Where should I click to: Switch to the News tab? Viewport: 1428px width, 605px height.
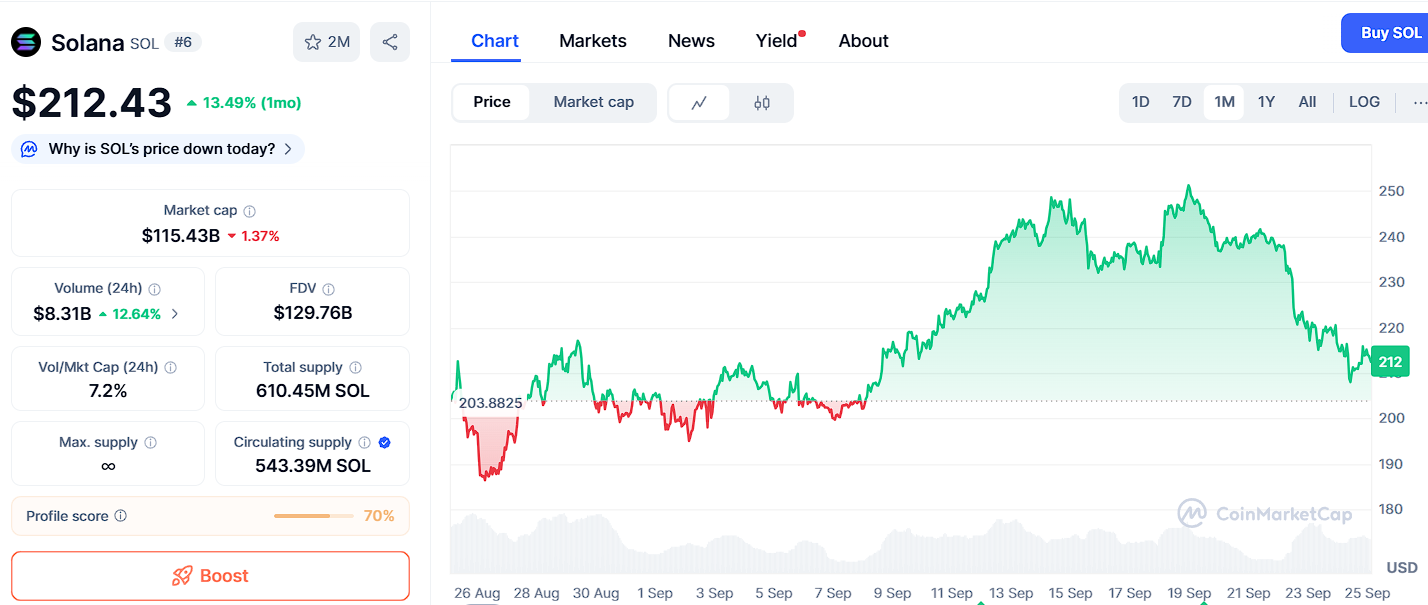[691, 41]
